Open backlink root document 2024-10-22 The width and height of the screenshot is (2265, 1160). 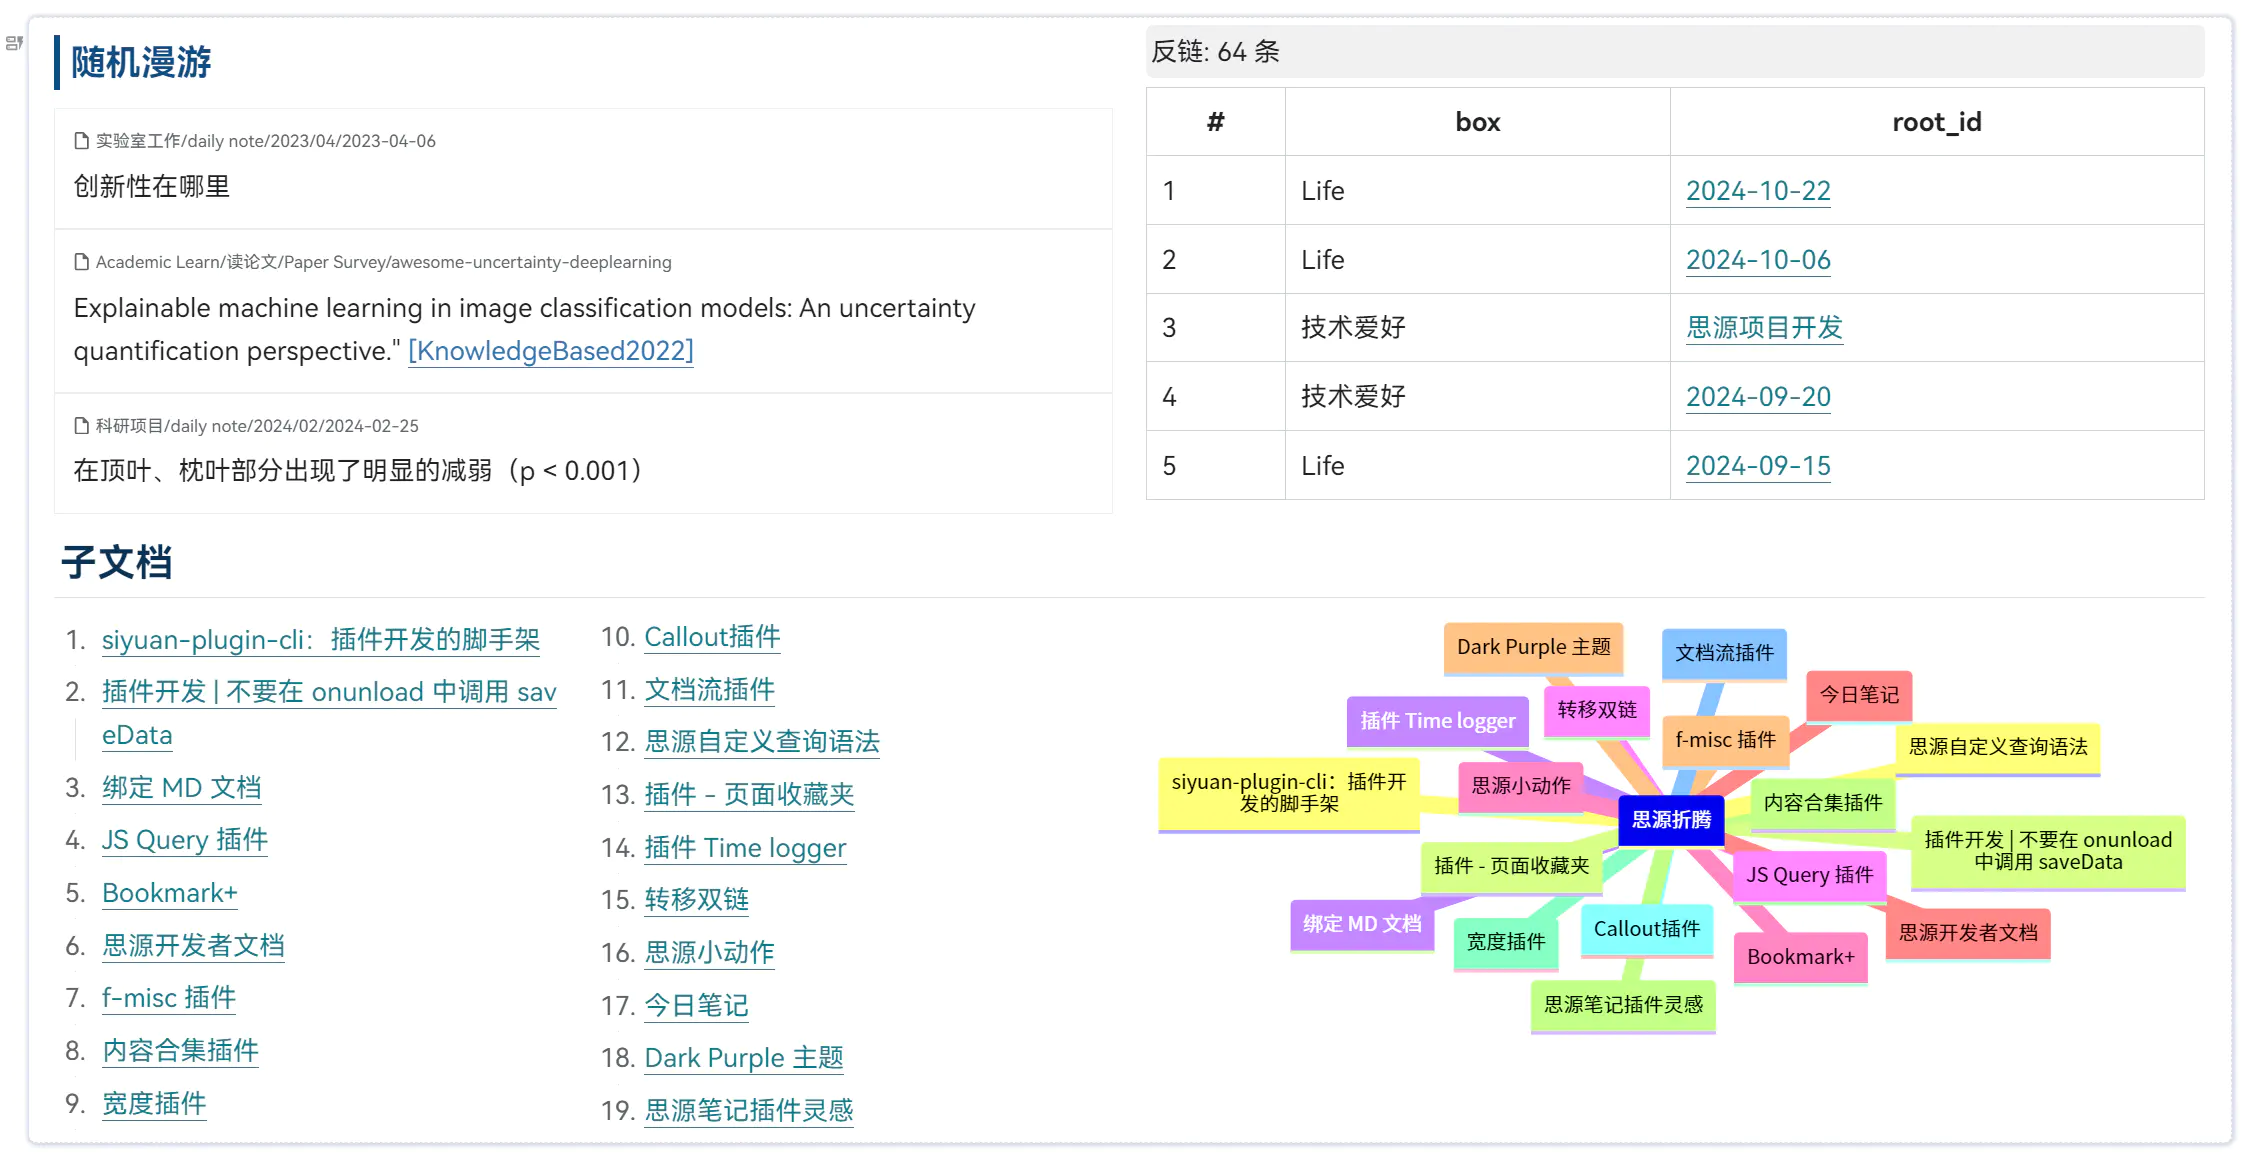[1757, 191]
